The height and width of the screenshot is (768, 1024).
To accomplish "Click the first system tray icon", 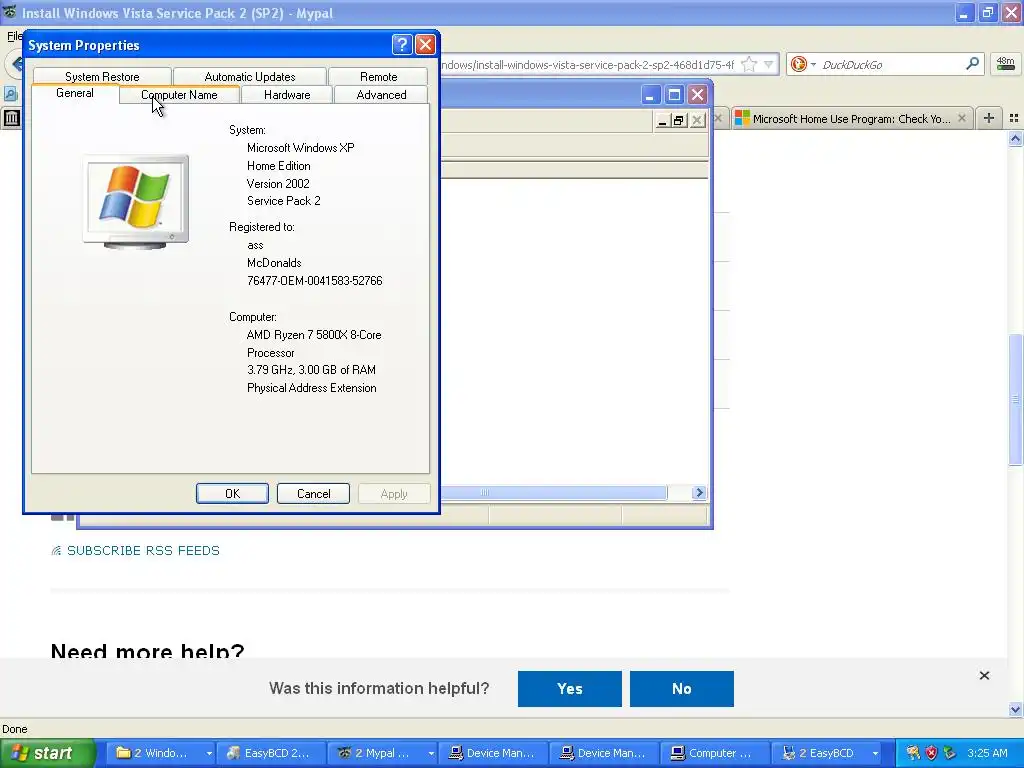I will click(913, 753).
